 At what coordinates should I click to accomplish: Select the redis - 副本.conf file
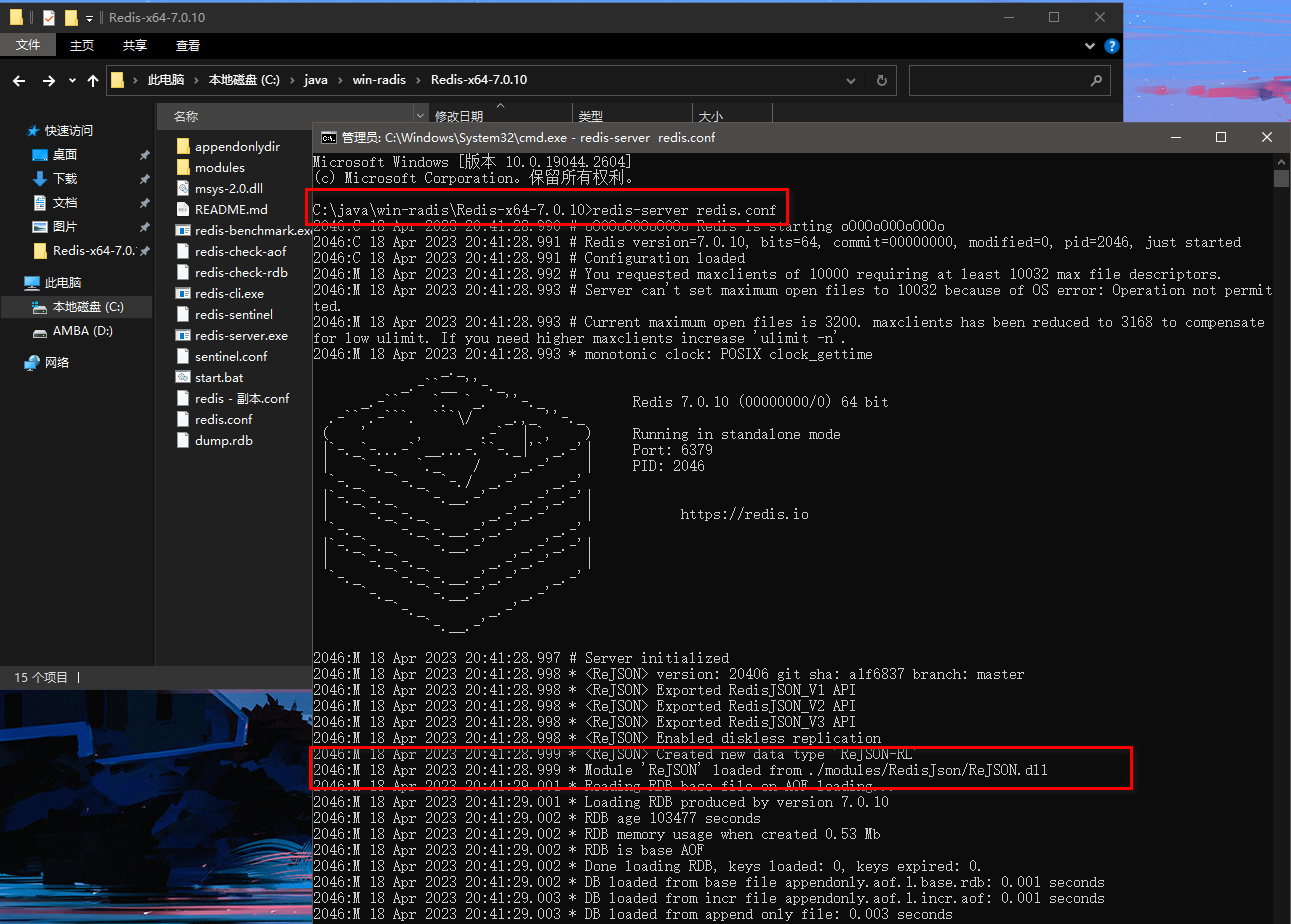click(x=242, y=398)
